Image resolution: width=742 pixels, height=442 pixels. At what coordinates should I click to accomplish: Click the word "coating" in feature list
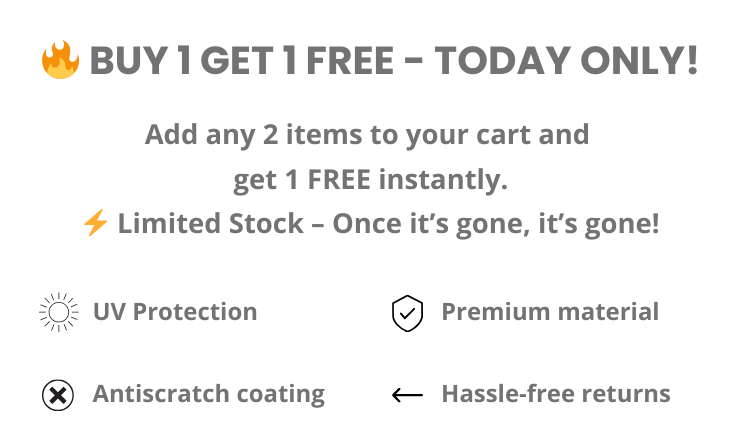[x=281, y=395]
